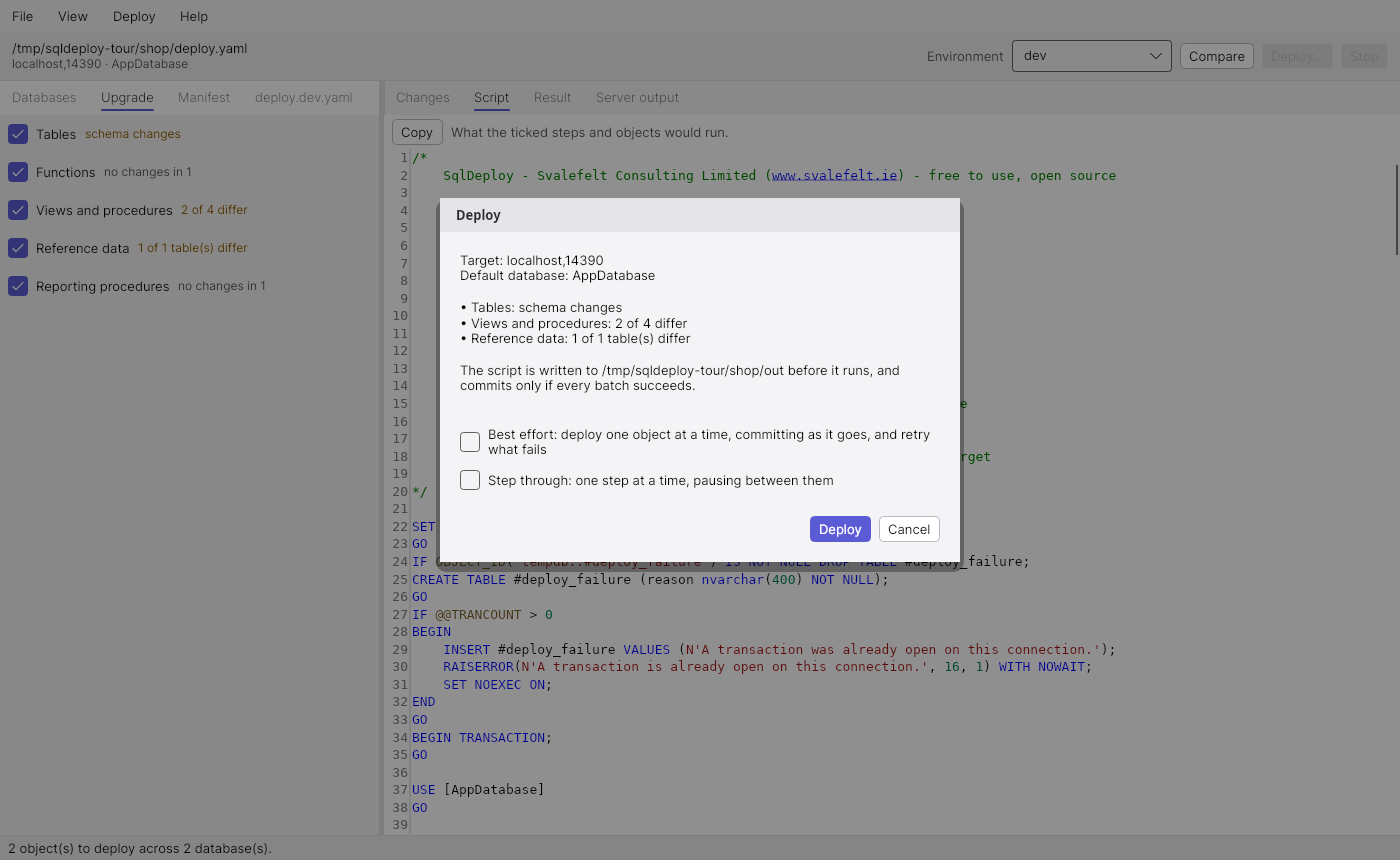This screenshot has height=860, width=1400.
Task: Open the deploy.dev.yaml tab
Action: [304, 97]
